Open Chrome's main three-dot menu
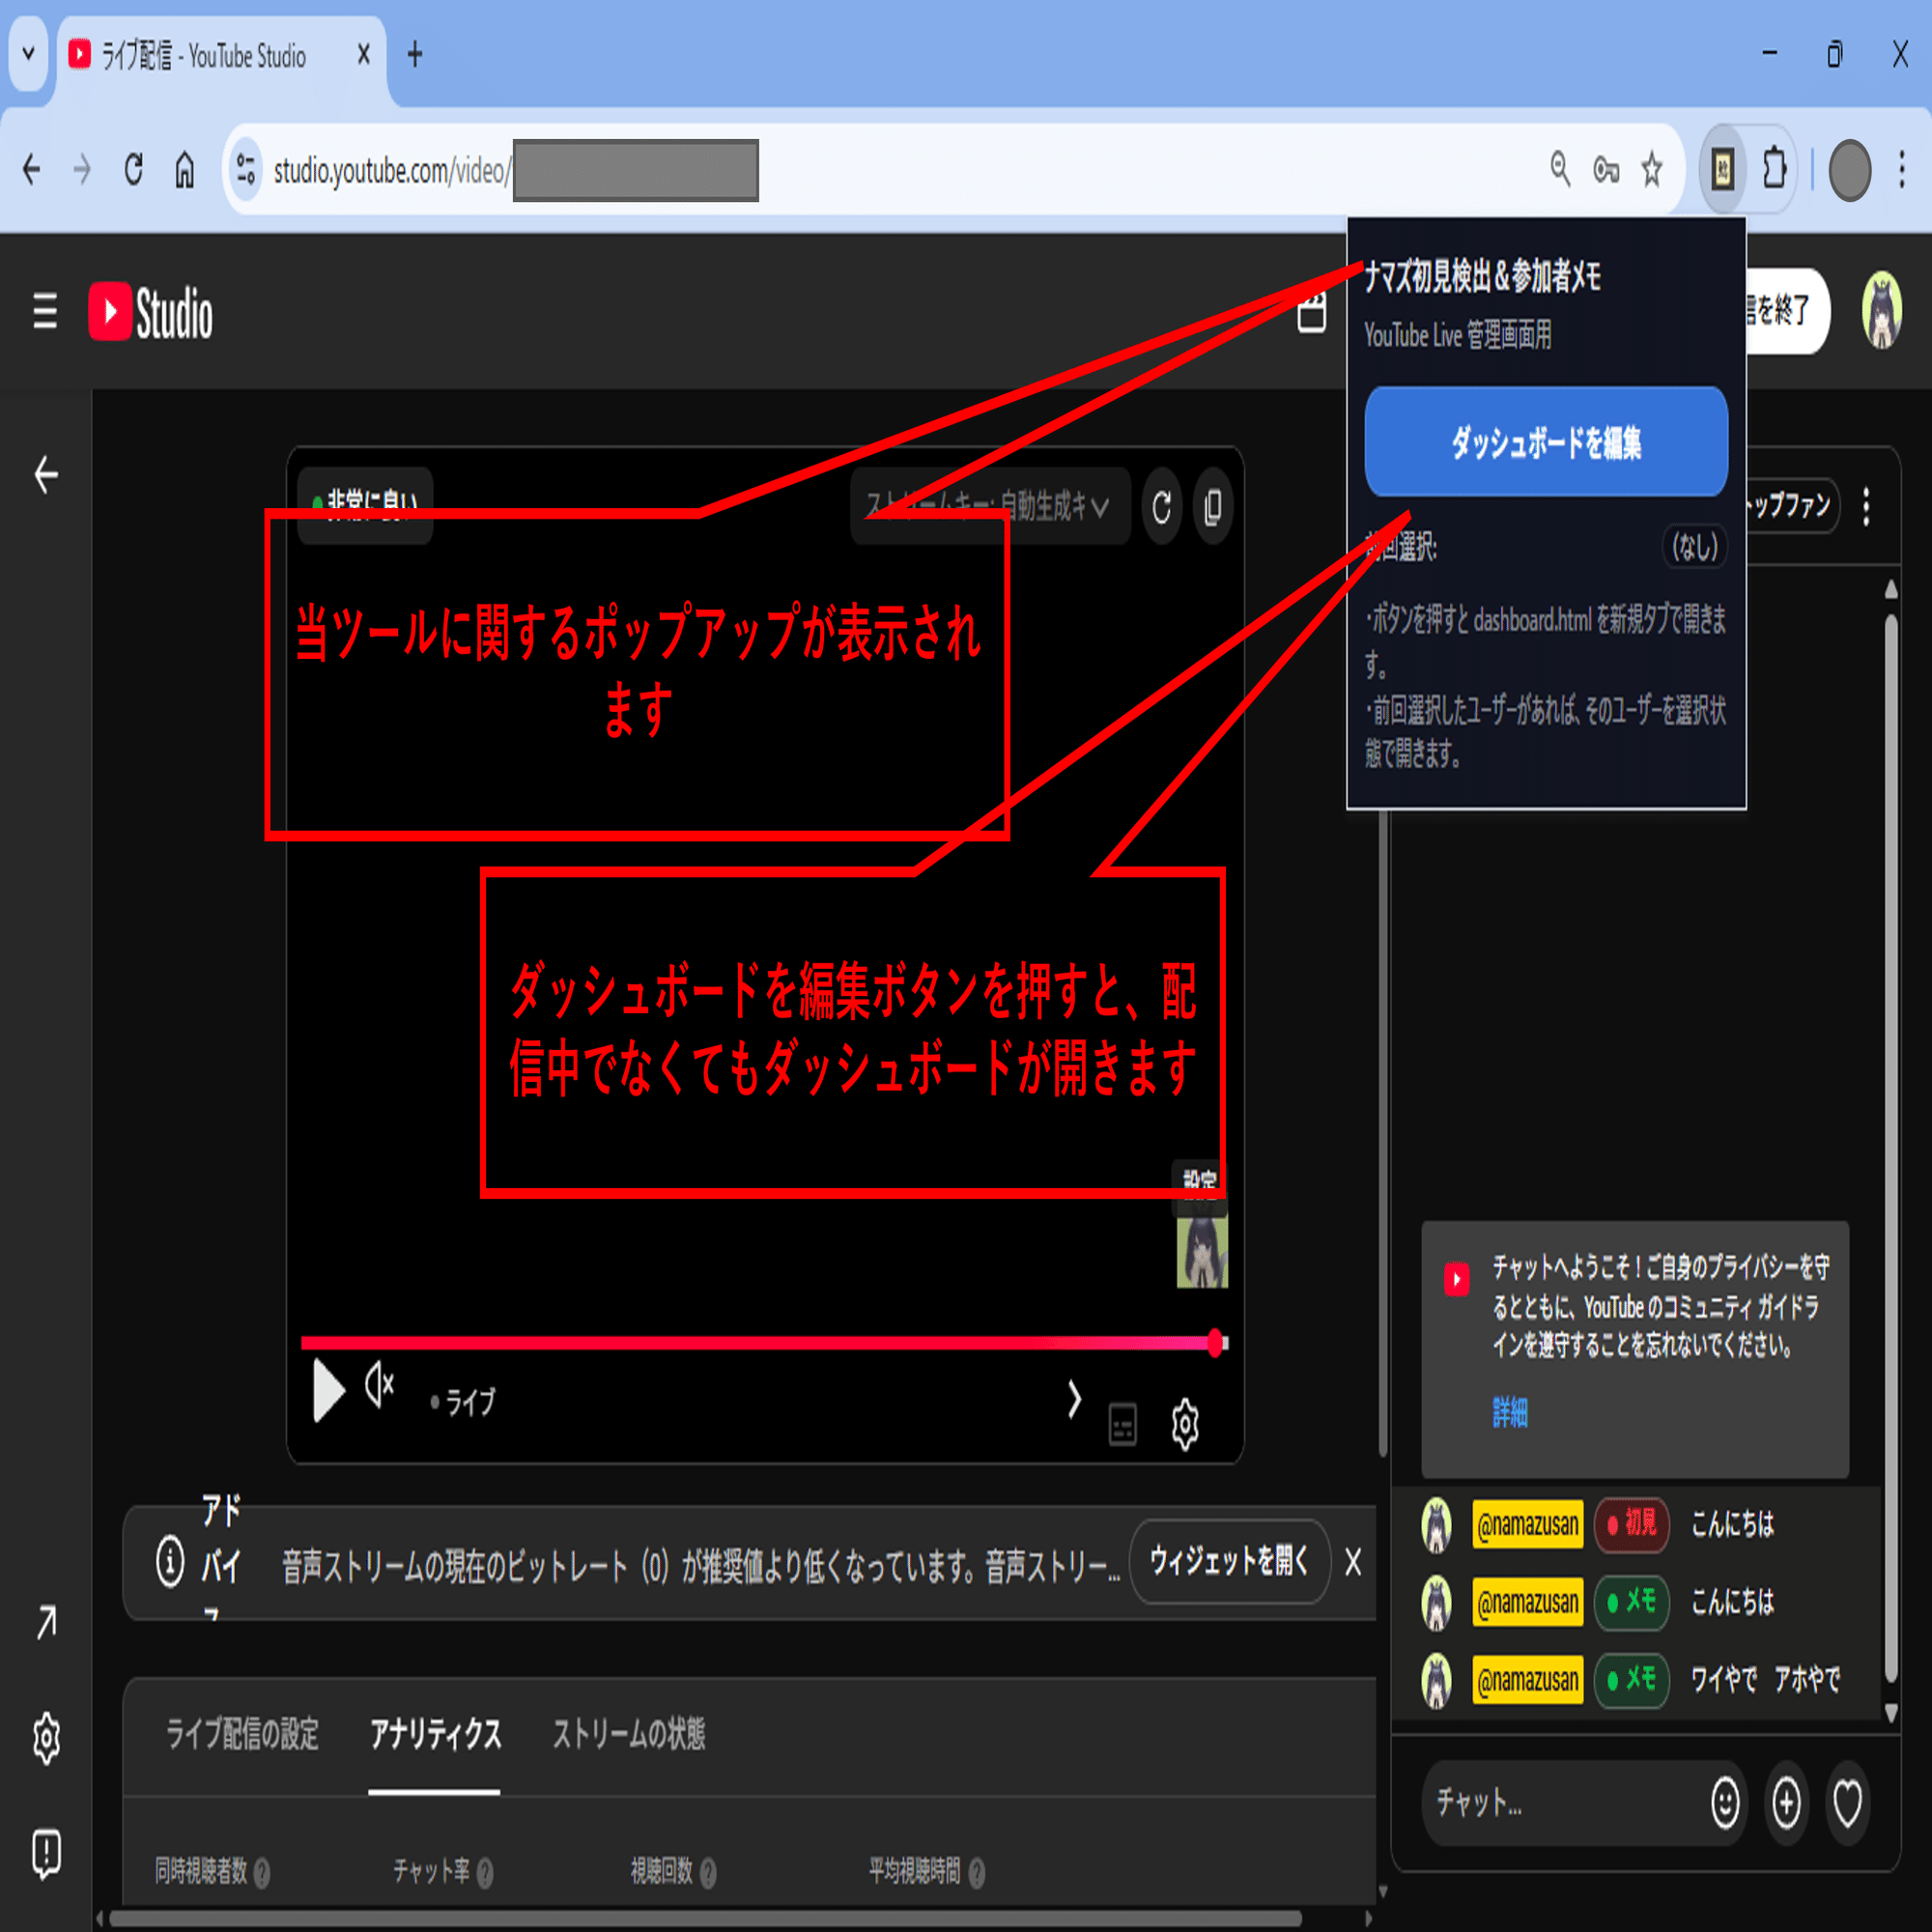Image resolution: width=1932 pixels, height=1932 pixels. click(1904, 170)
